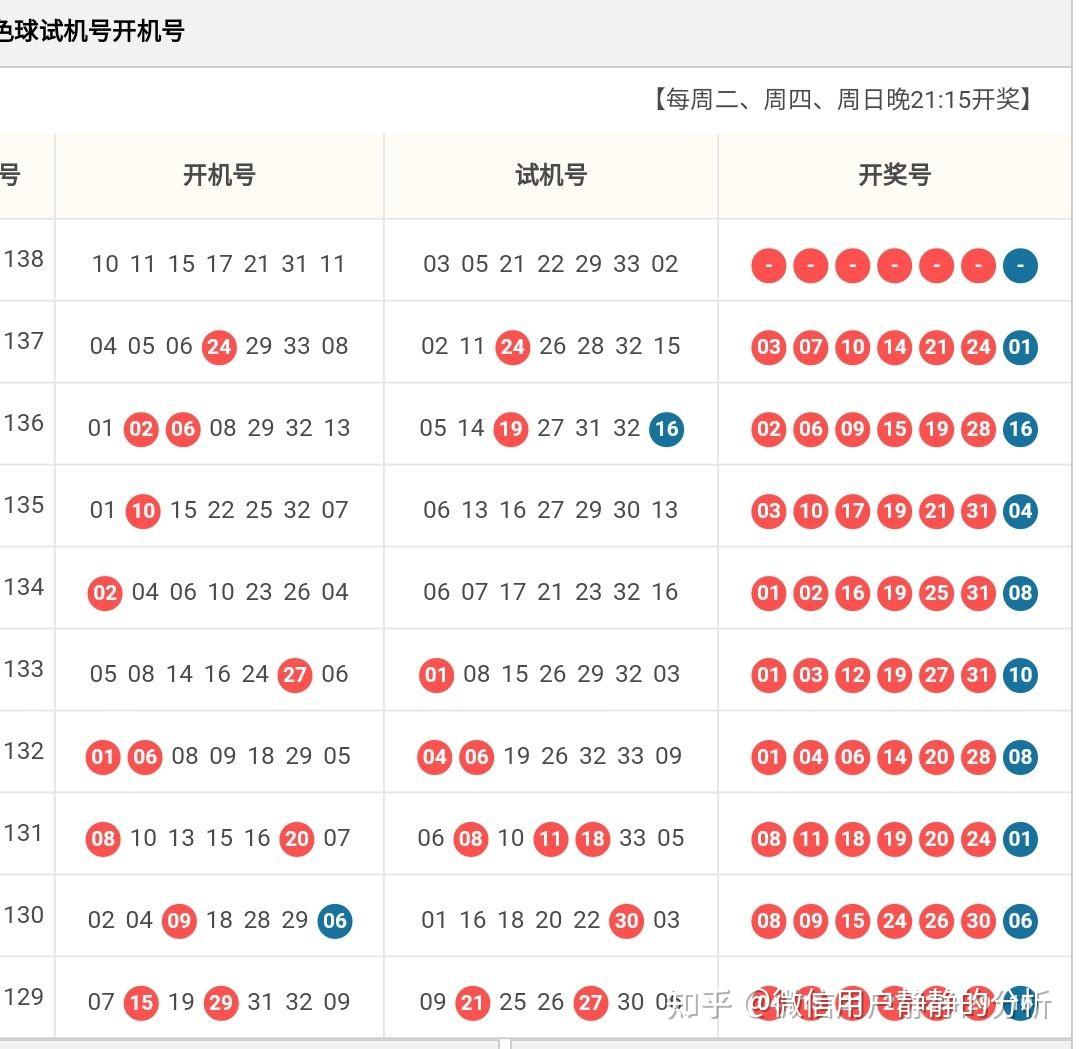The height and width of the screenshot is (1049, 1080).
Task: Click red ball 06 in row 132 试机号
Action: (x=477, y=756)
